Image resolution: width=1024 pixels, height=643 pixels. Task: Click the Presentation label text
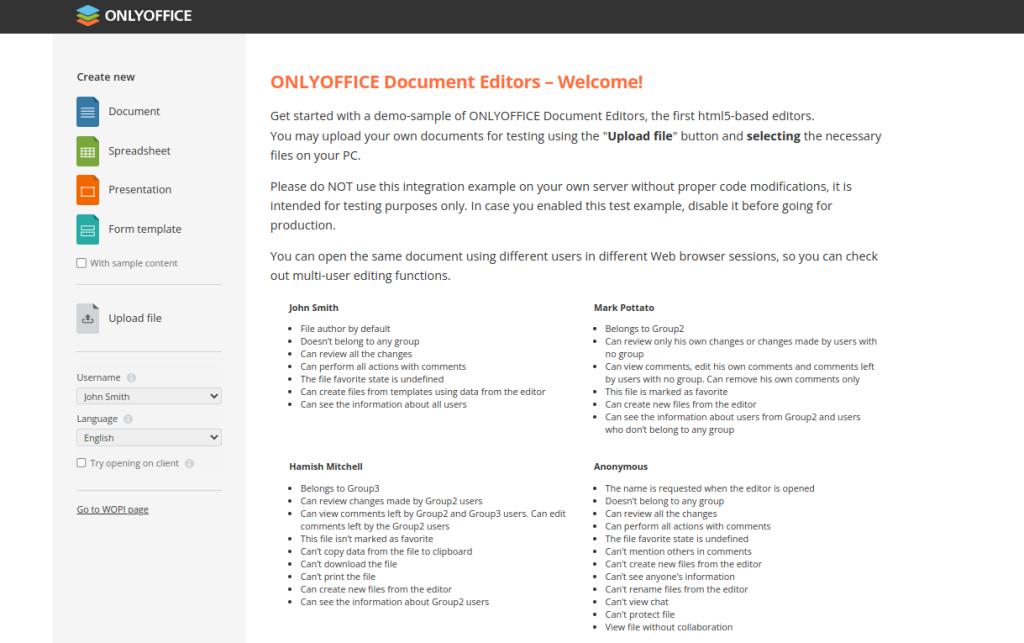[140, 189]
